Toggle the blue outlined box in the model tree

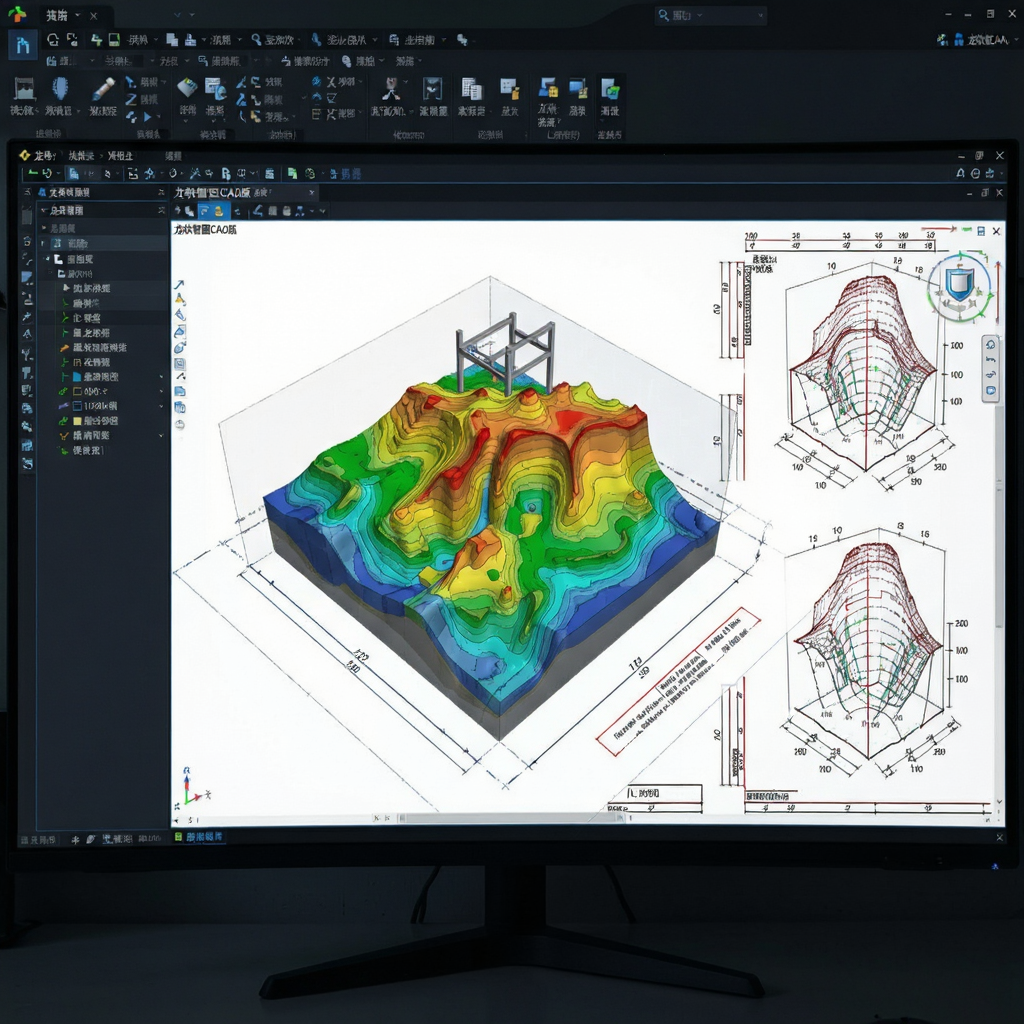[x=77, y=406]
